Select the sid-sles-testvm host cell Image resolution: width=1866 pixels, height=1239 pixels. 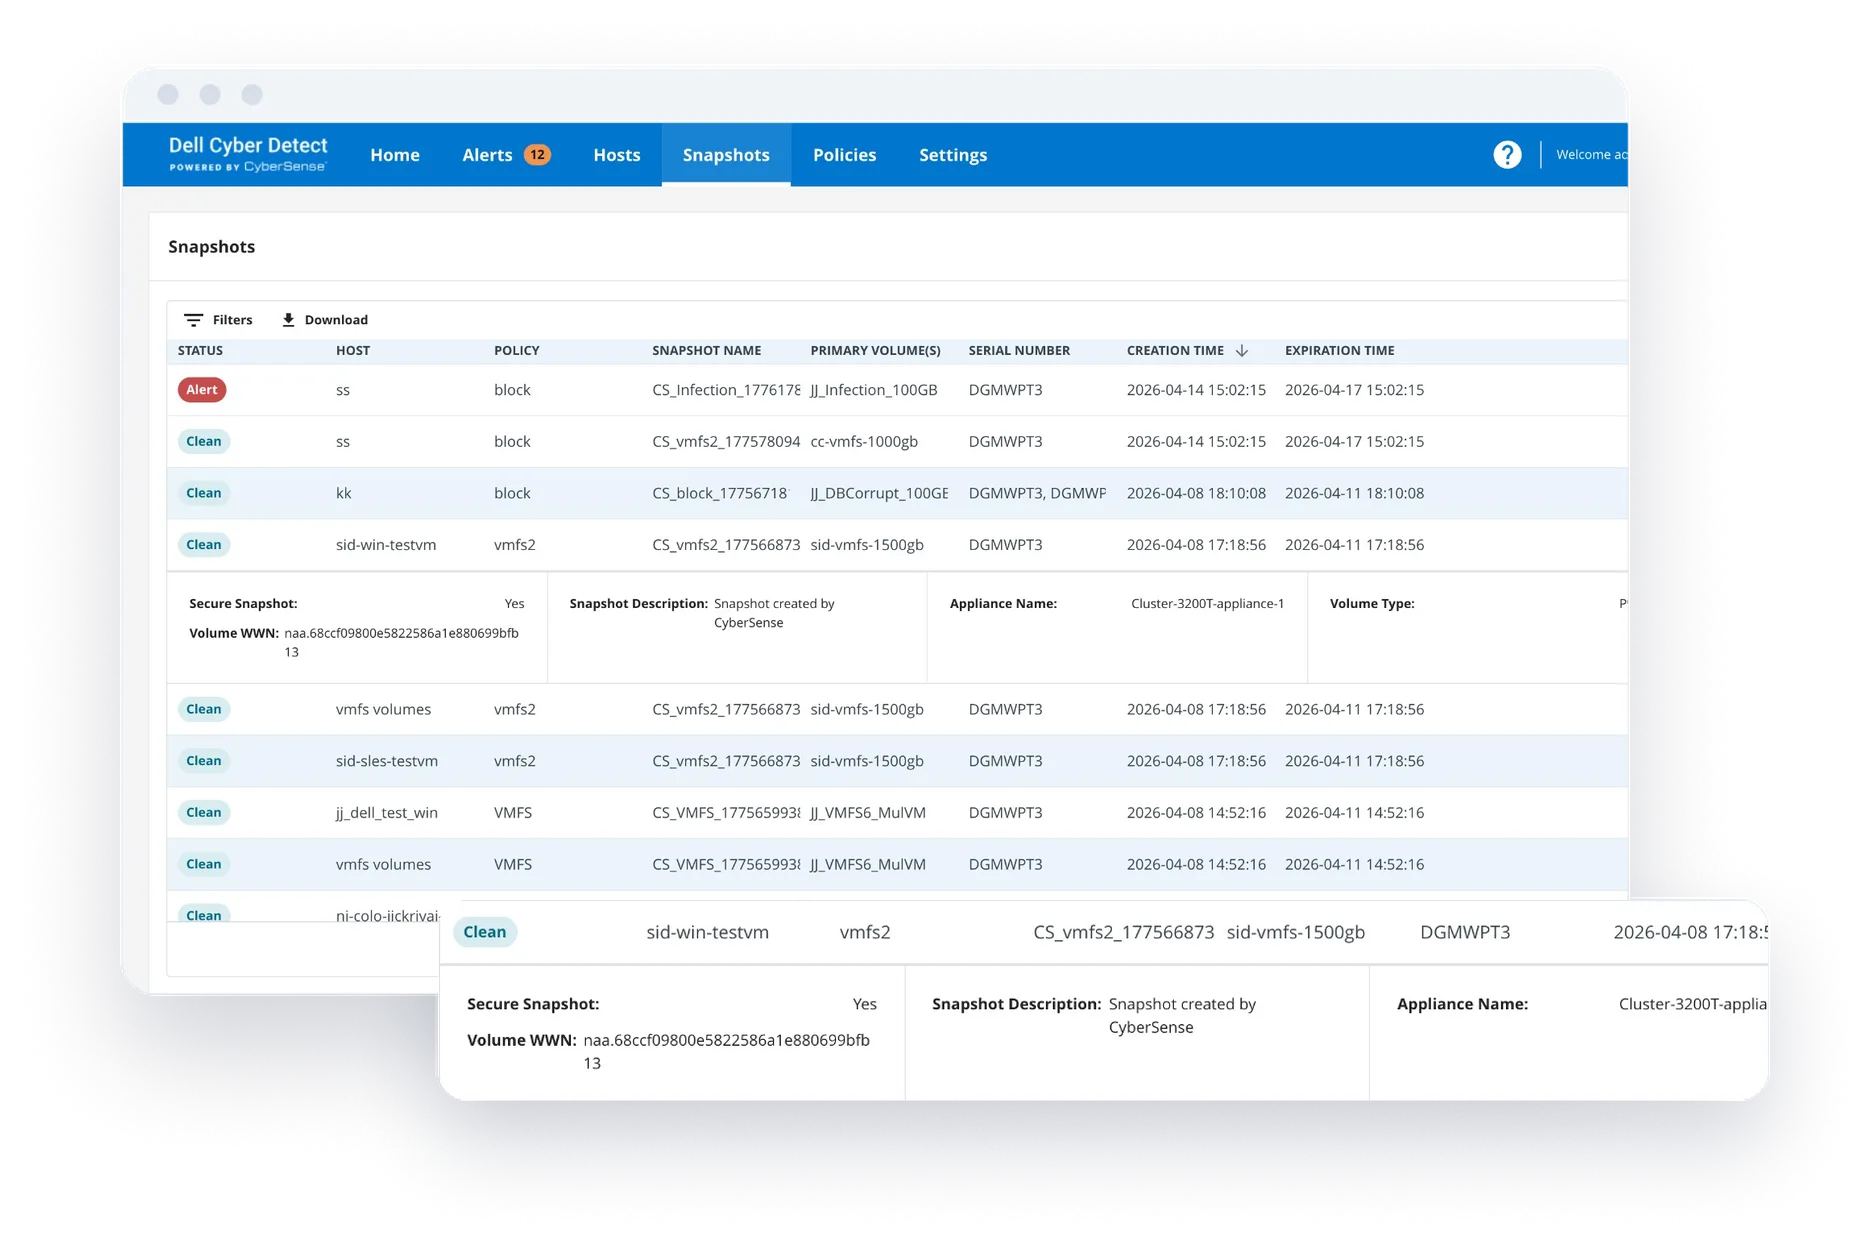387,761
